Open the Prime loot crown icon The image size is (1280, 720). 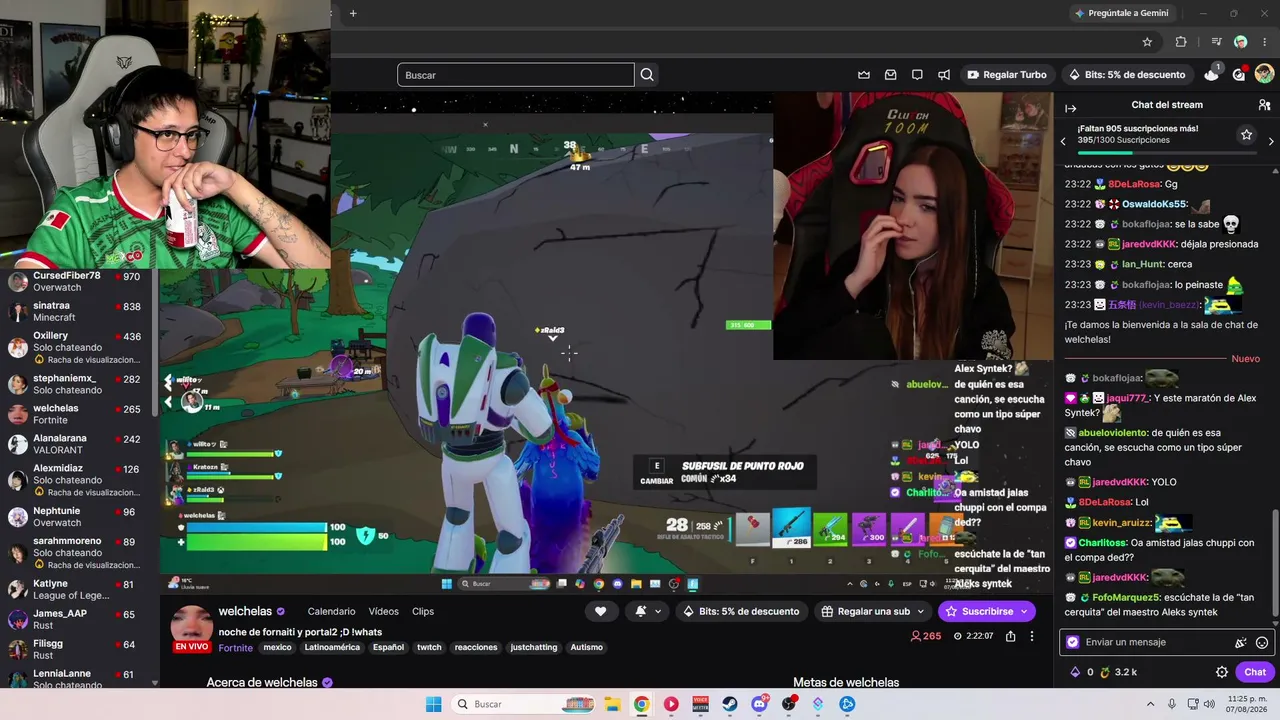(x=864, y=75)
